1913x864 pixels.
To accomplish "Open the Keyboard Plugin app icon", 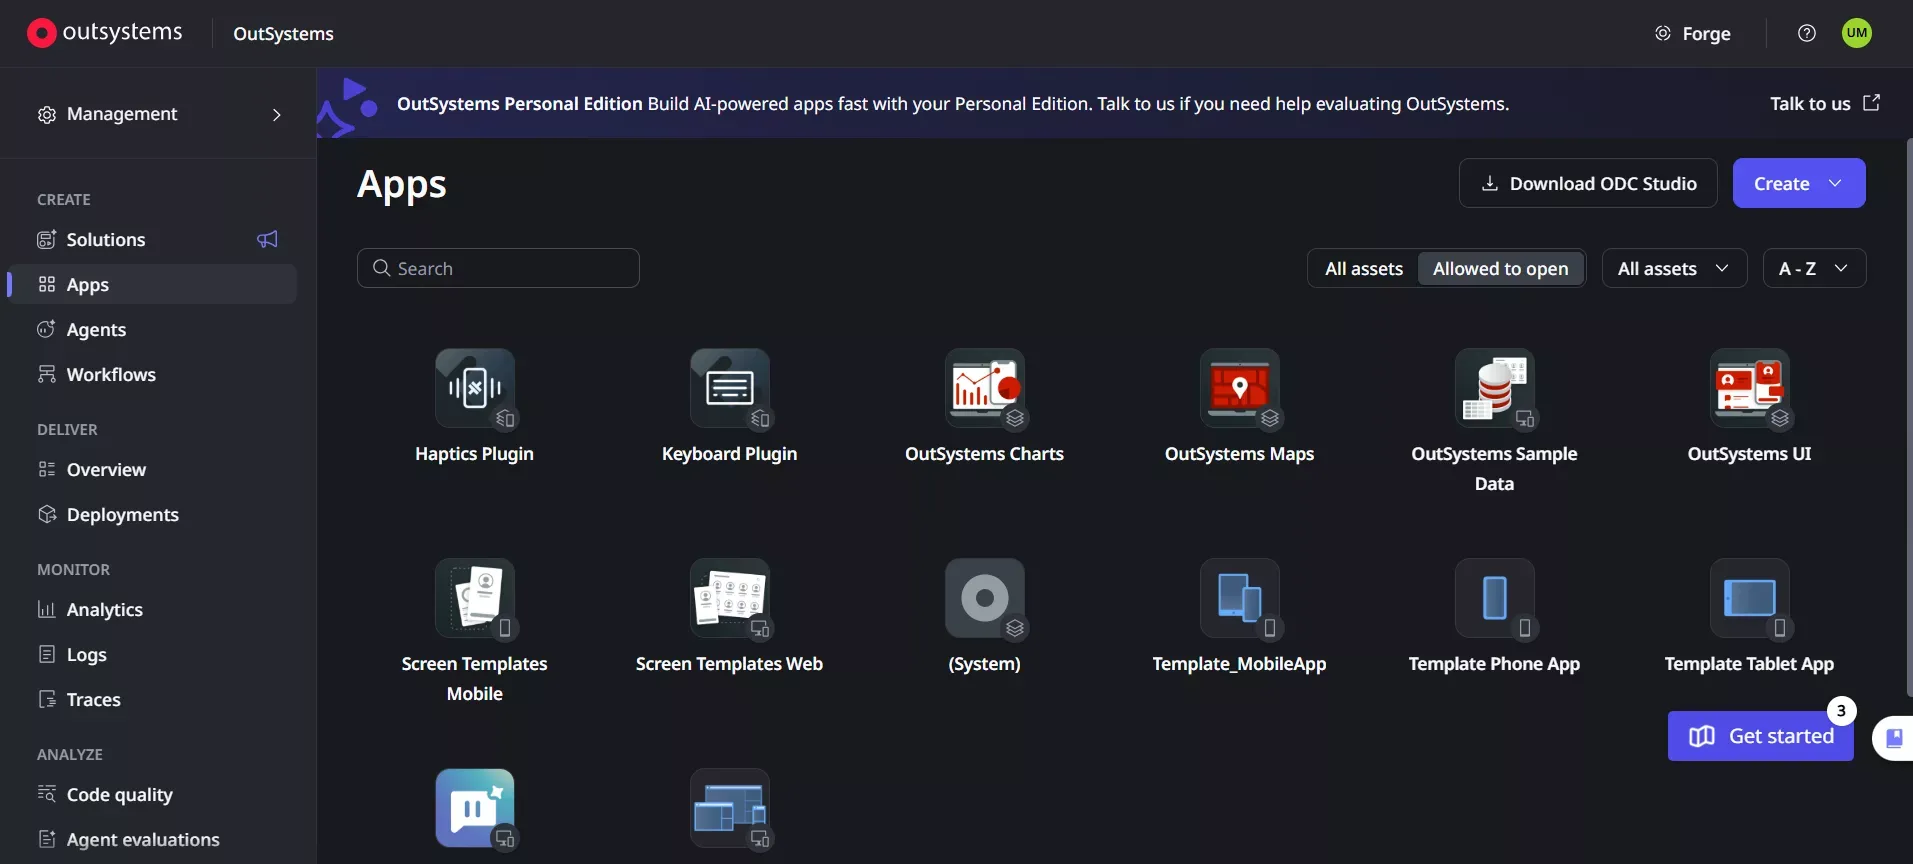I will click(730, 388).
